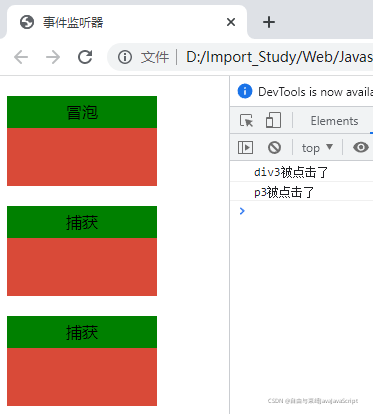Screen dimensions: 373x414
Task: Show the console sidebar
Action: tap(245, 147)
